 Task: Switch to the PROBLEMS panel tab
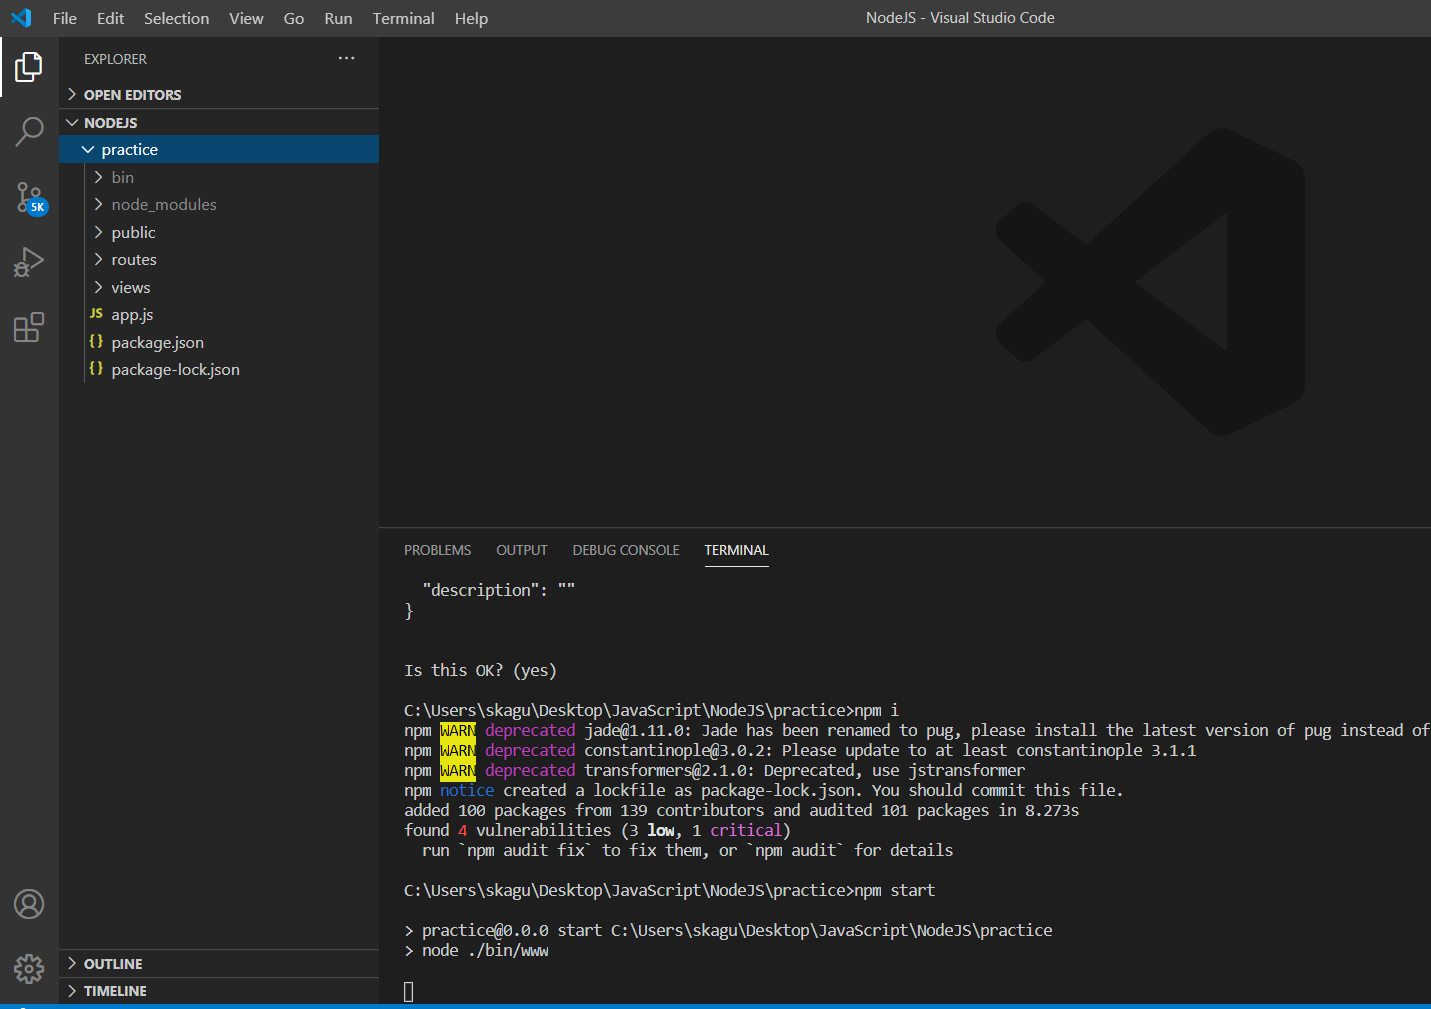(x=438, y=550)
